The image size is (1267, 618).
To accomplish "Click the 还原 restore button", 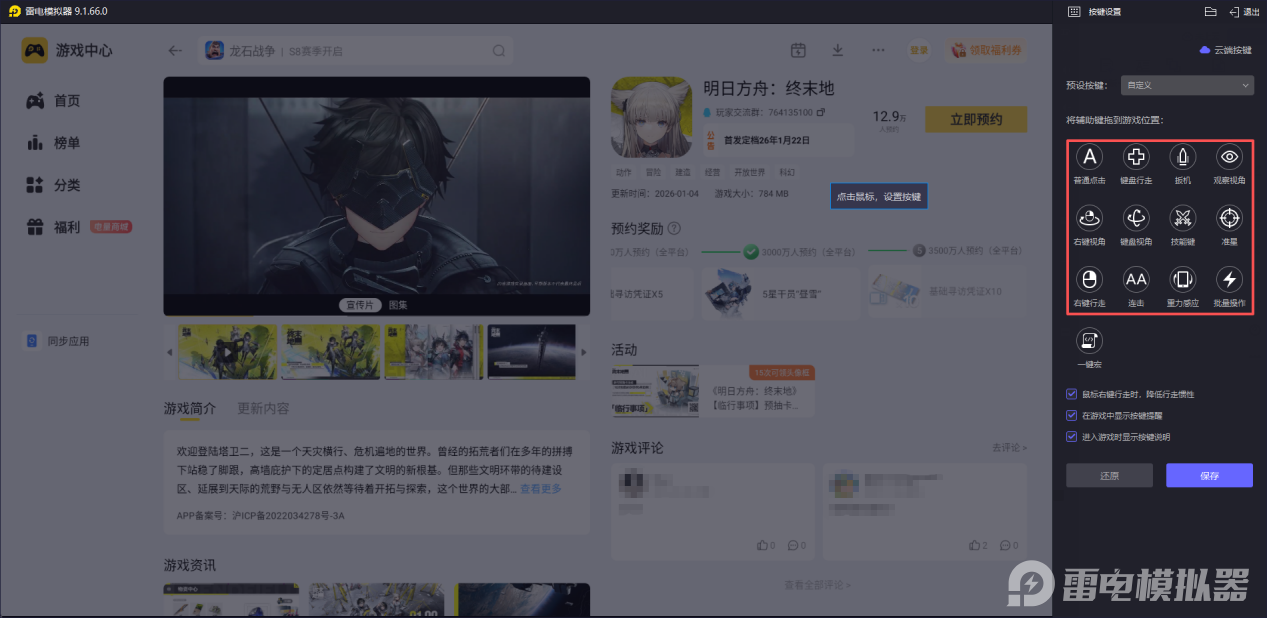I will (x=1109, y=475).
